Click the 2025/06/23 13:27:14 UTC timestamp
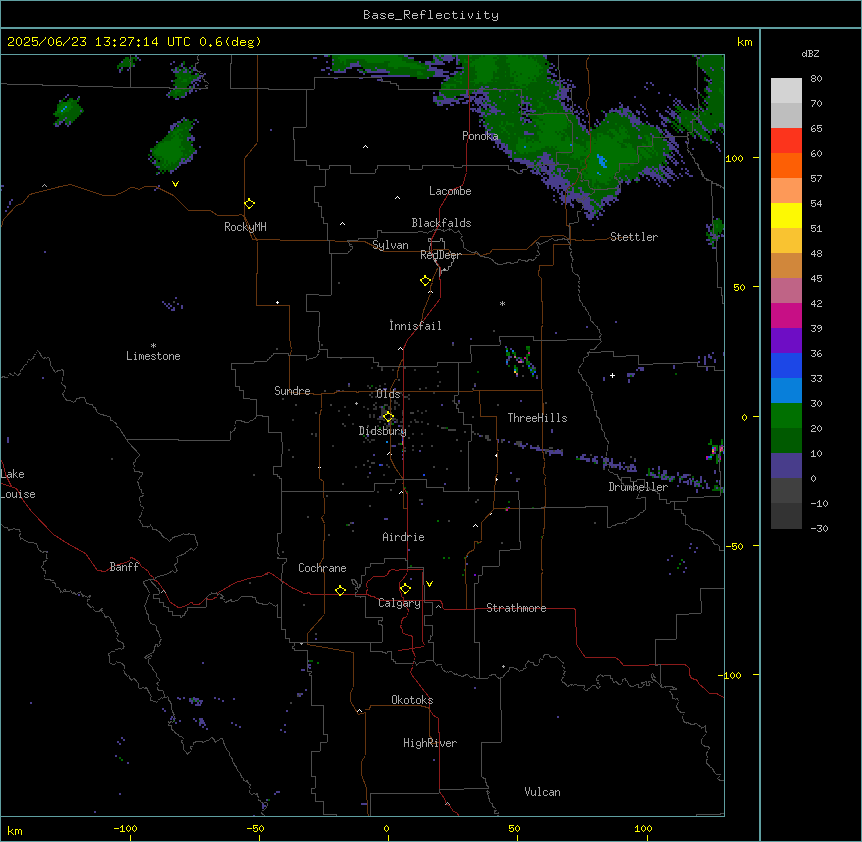 click(99, 42)
